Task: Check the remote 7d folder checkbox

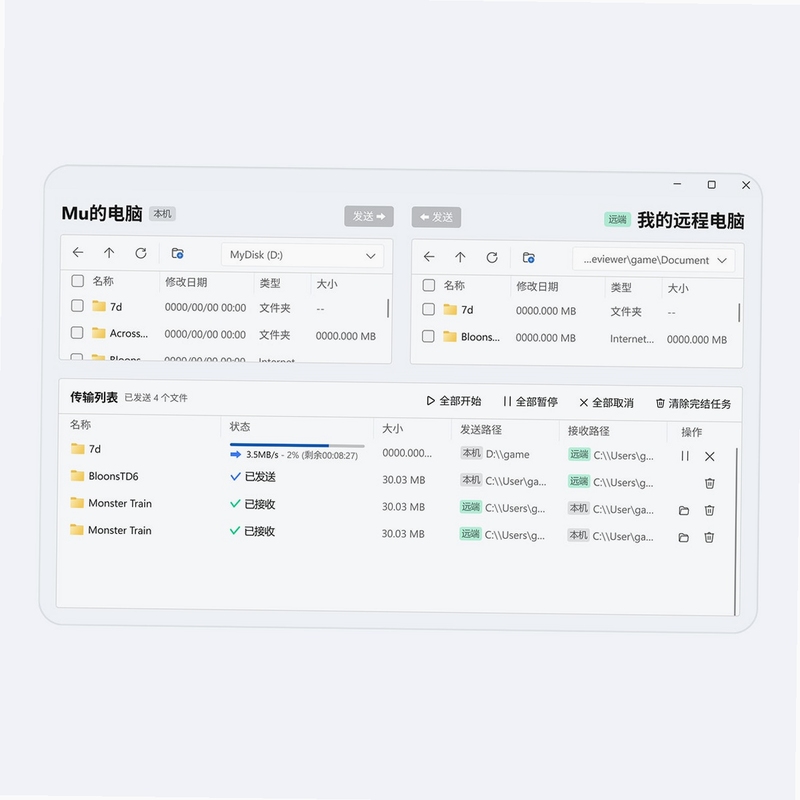Action: 429,309
